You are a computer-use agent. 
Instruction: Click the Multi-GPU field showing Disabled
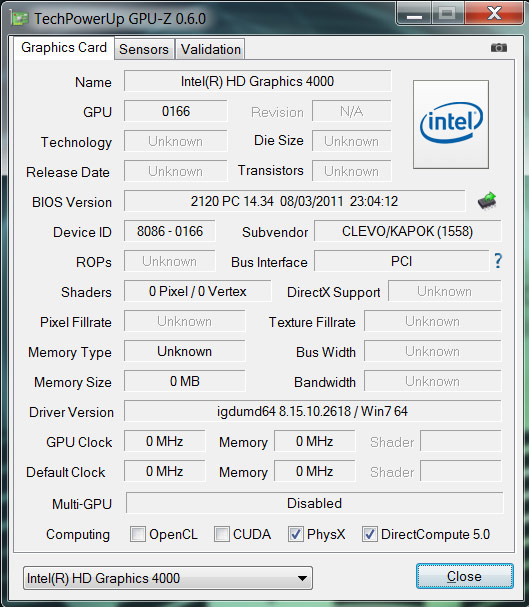pos(315,503)
